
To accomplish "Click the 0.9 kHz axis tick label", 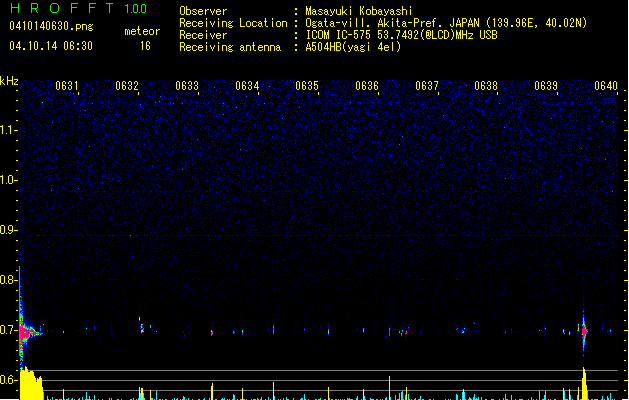I will 8,230.
